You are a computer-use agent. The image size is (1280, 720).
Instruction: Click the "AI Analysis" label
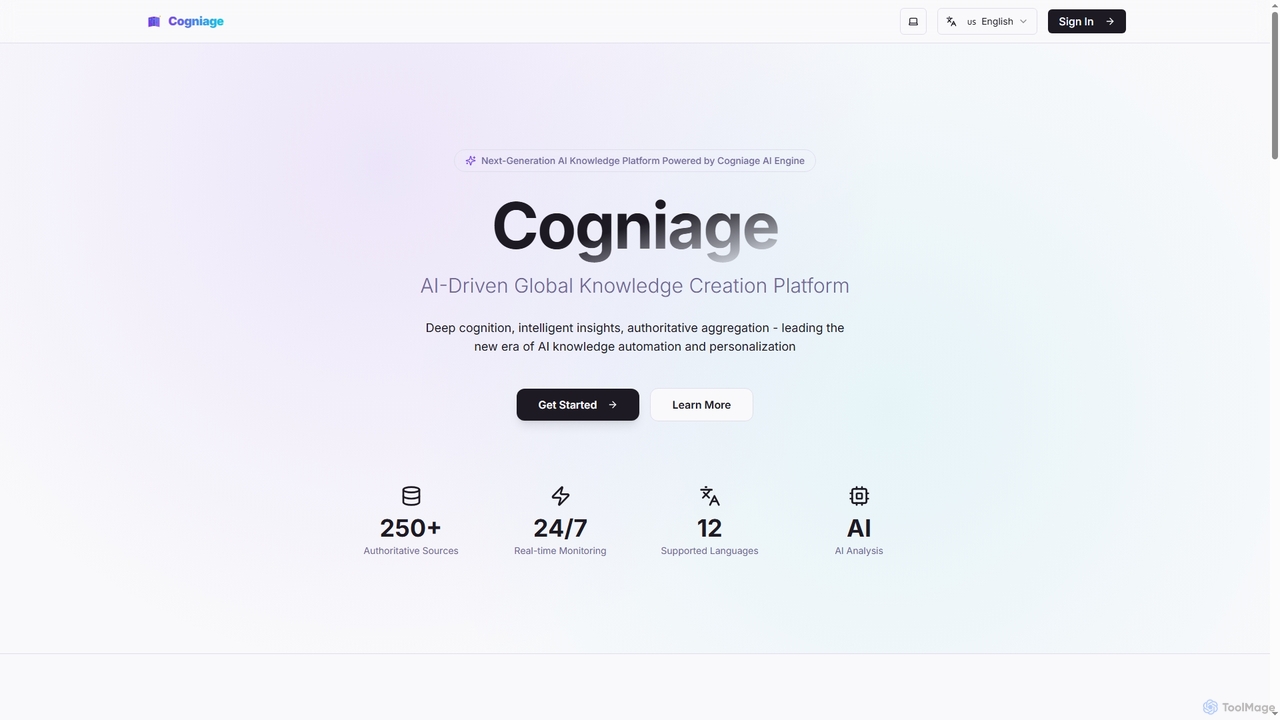[x=859, y=551]
